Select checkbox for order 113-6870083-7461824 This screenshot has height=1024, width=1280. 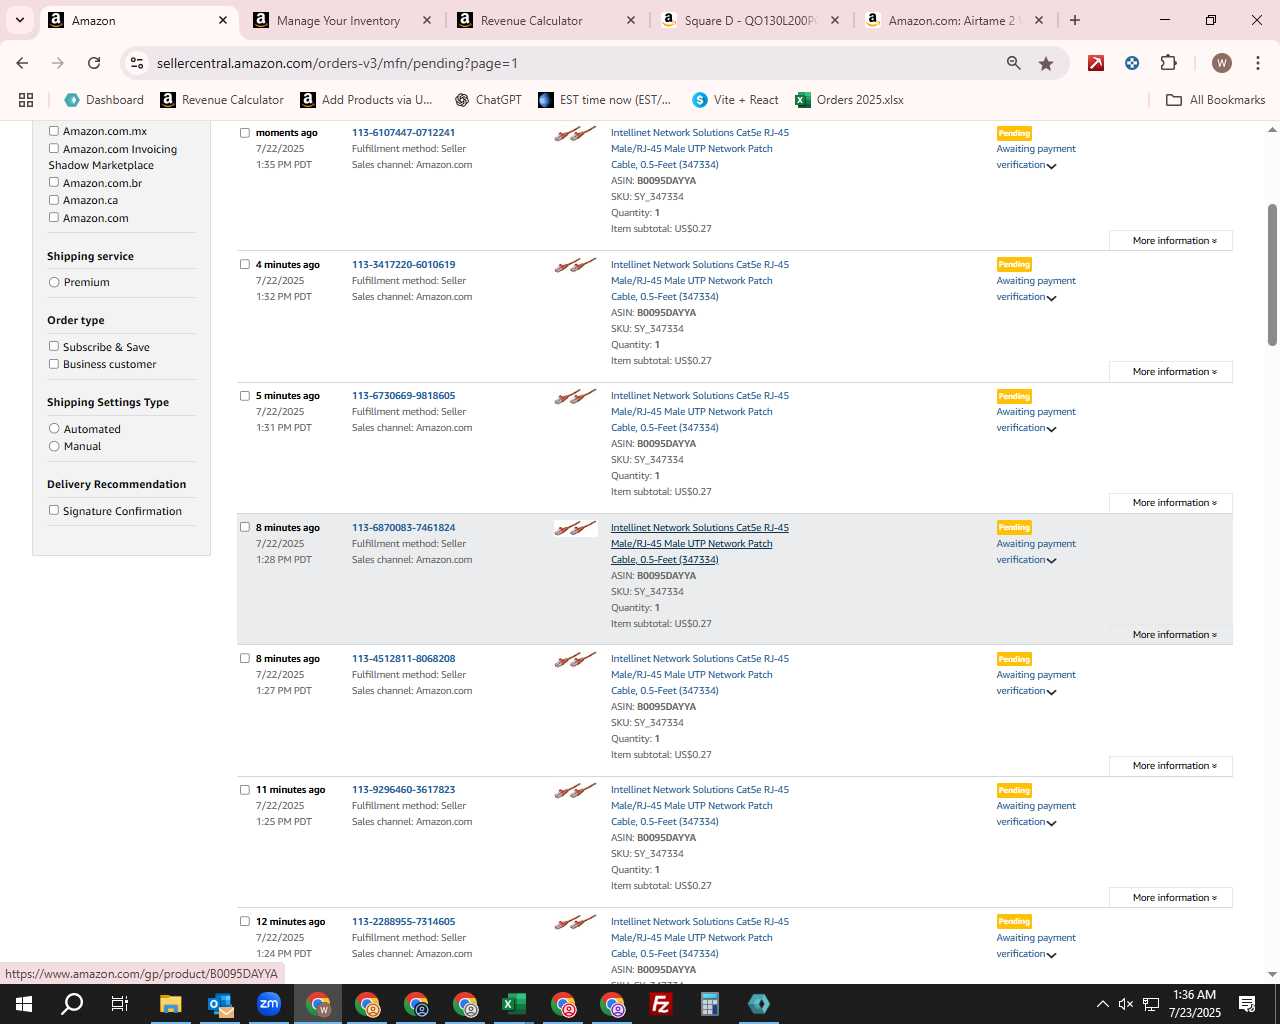(x=245, y=527)
